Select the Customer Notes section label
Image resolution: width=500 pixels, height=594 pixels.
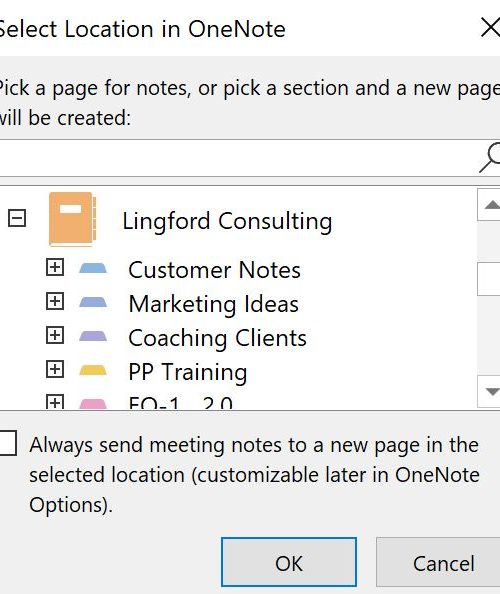(214, 270)
